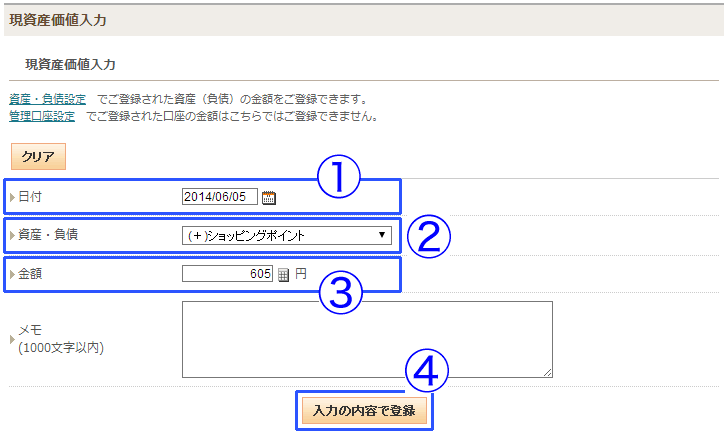The width and height of the screenshot is (725, 435).
Task: Click the triangle marker beside 日付 label
Action: point(12,197)
